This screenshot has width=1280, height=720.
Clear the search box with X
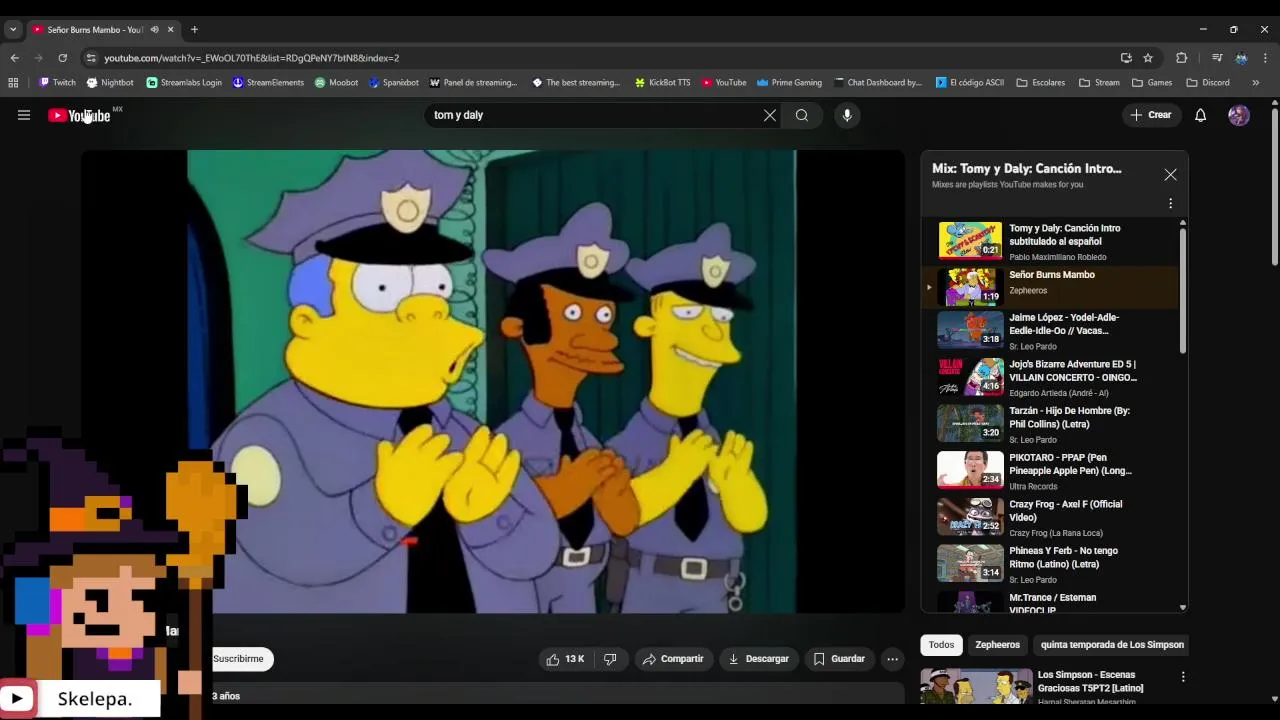click(770, 115)
